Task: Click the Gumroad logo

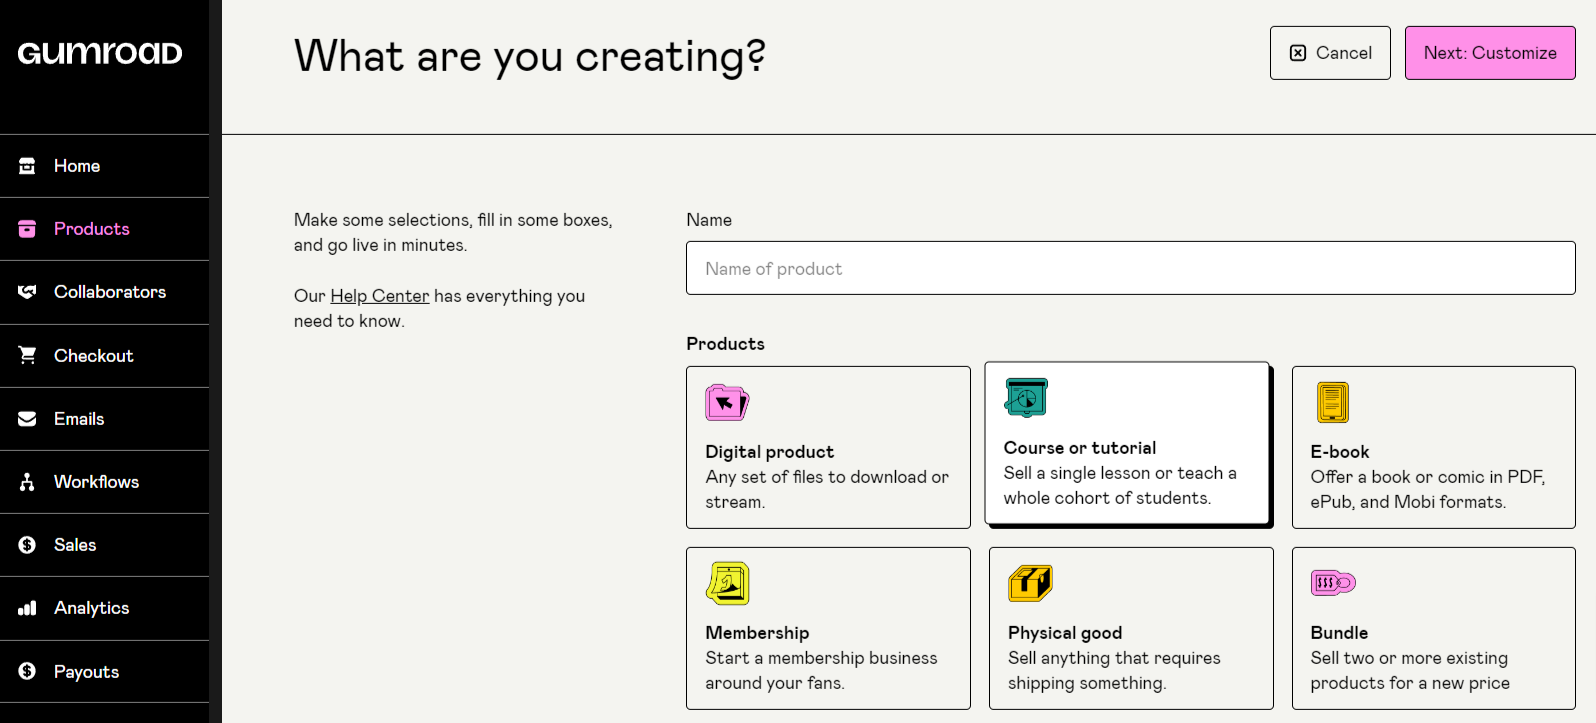Action: pos(100,53)
